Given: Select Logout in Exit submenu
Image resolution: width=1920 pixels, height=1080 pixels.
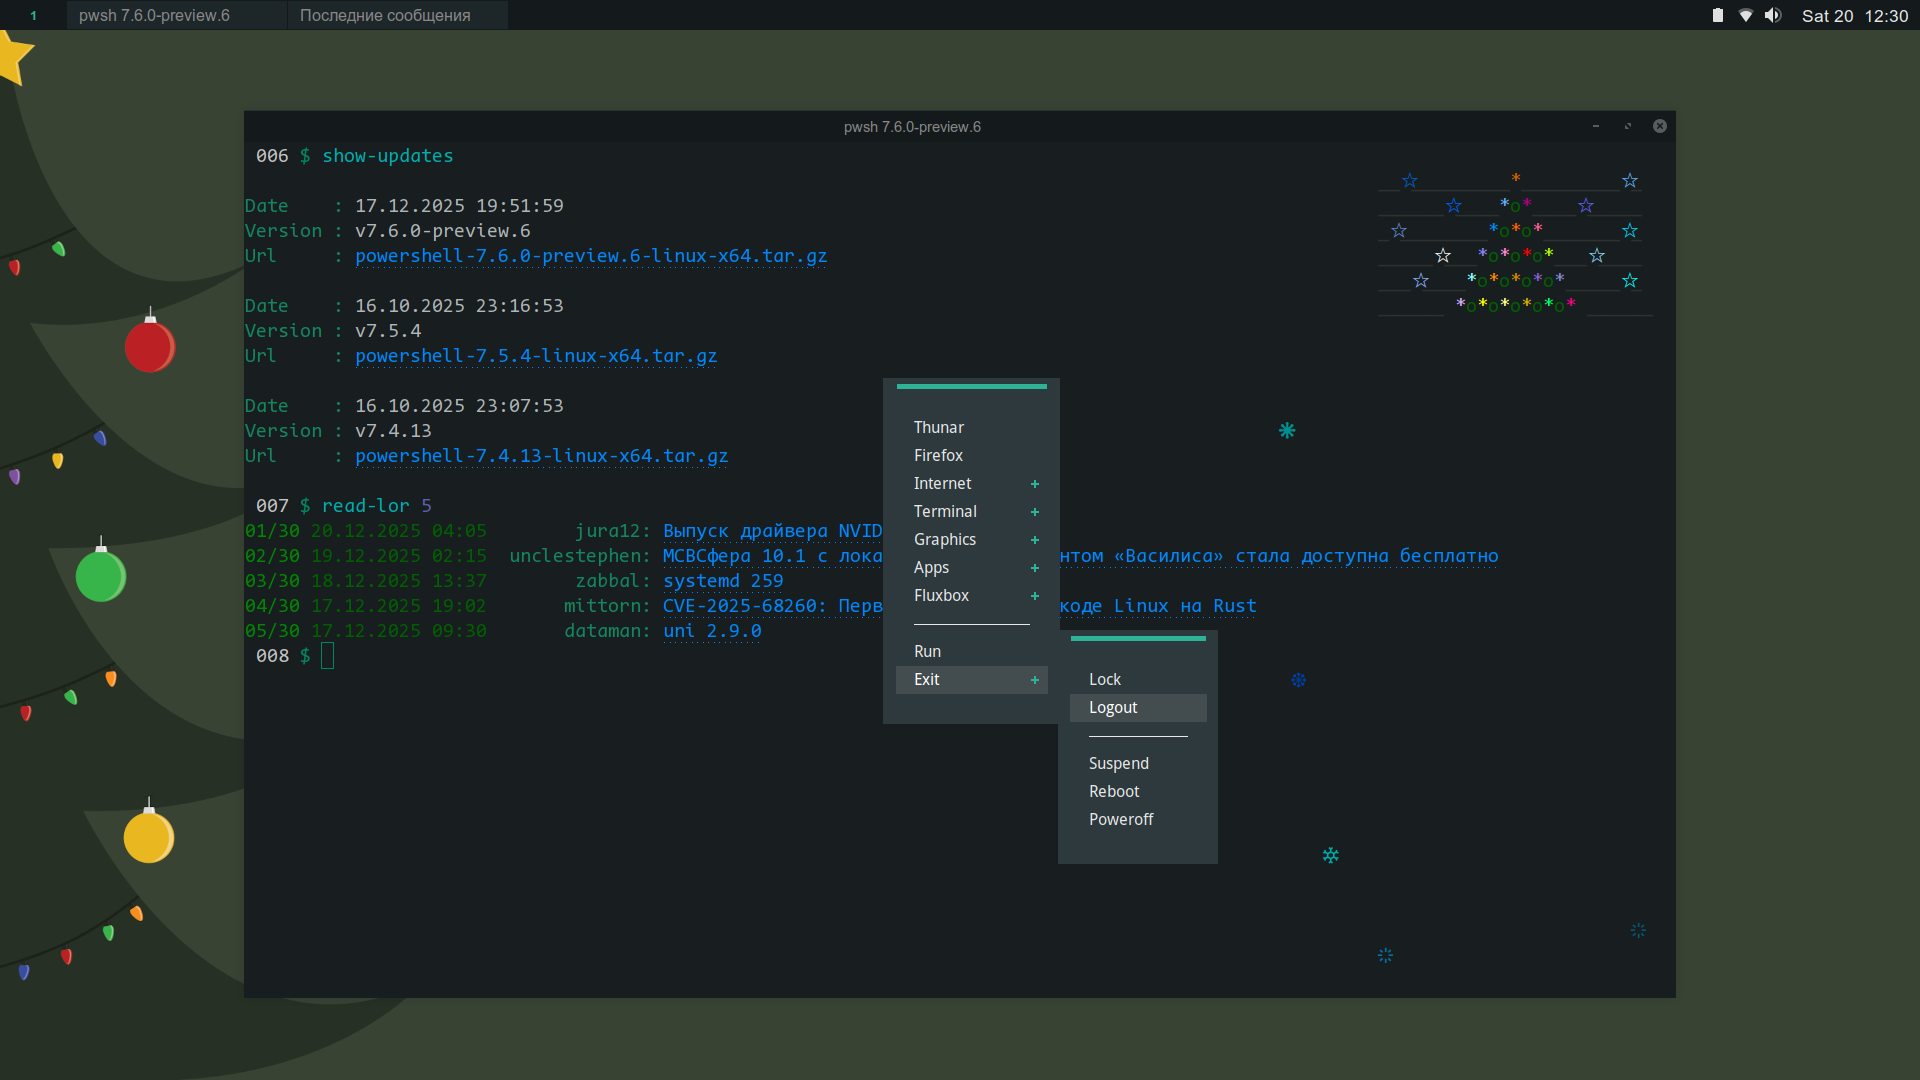Looking at the screenshot, I should click(x=1114, y=707).
